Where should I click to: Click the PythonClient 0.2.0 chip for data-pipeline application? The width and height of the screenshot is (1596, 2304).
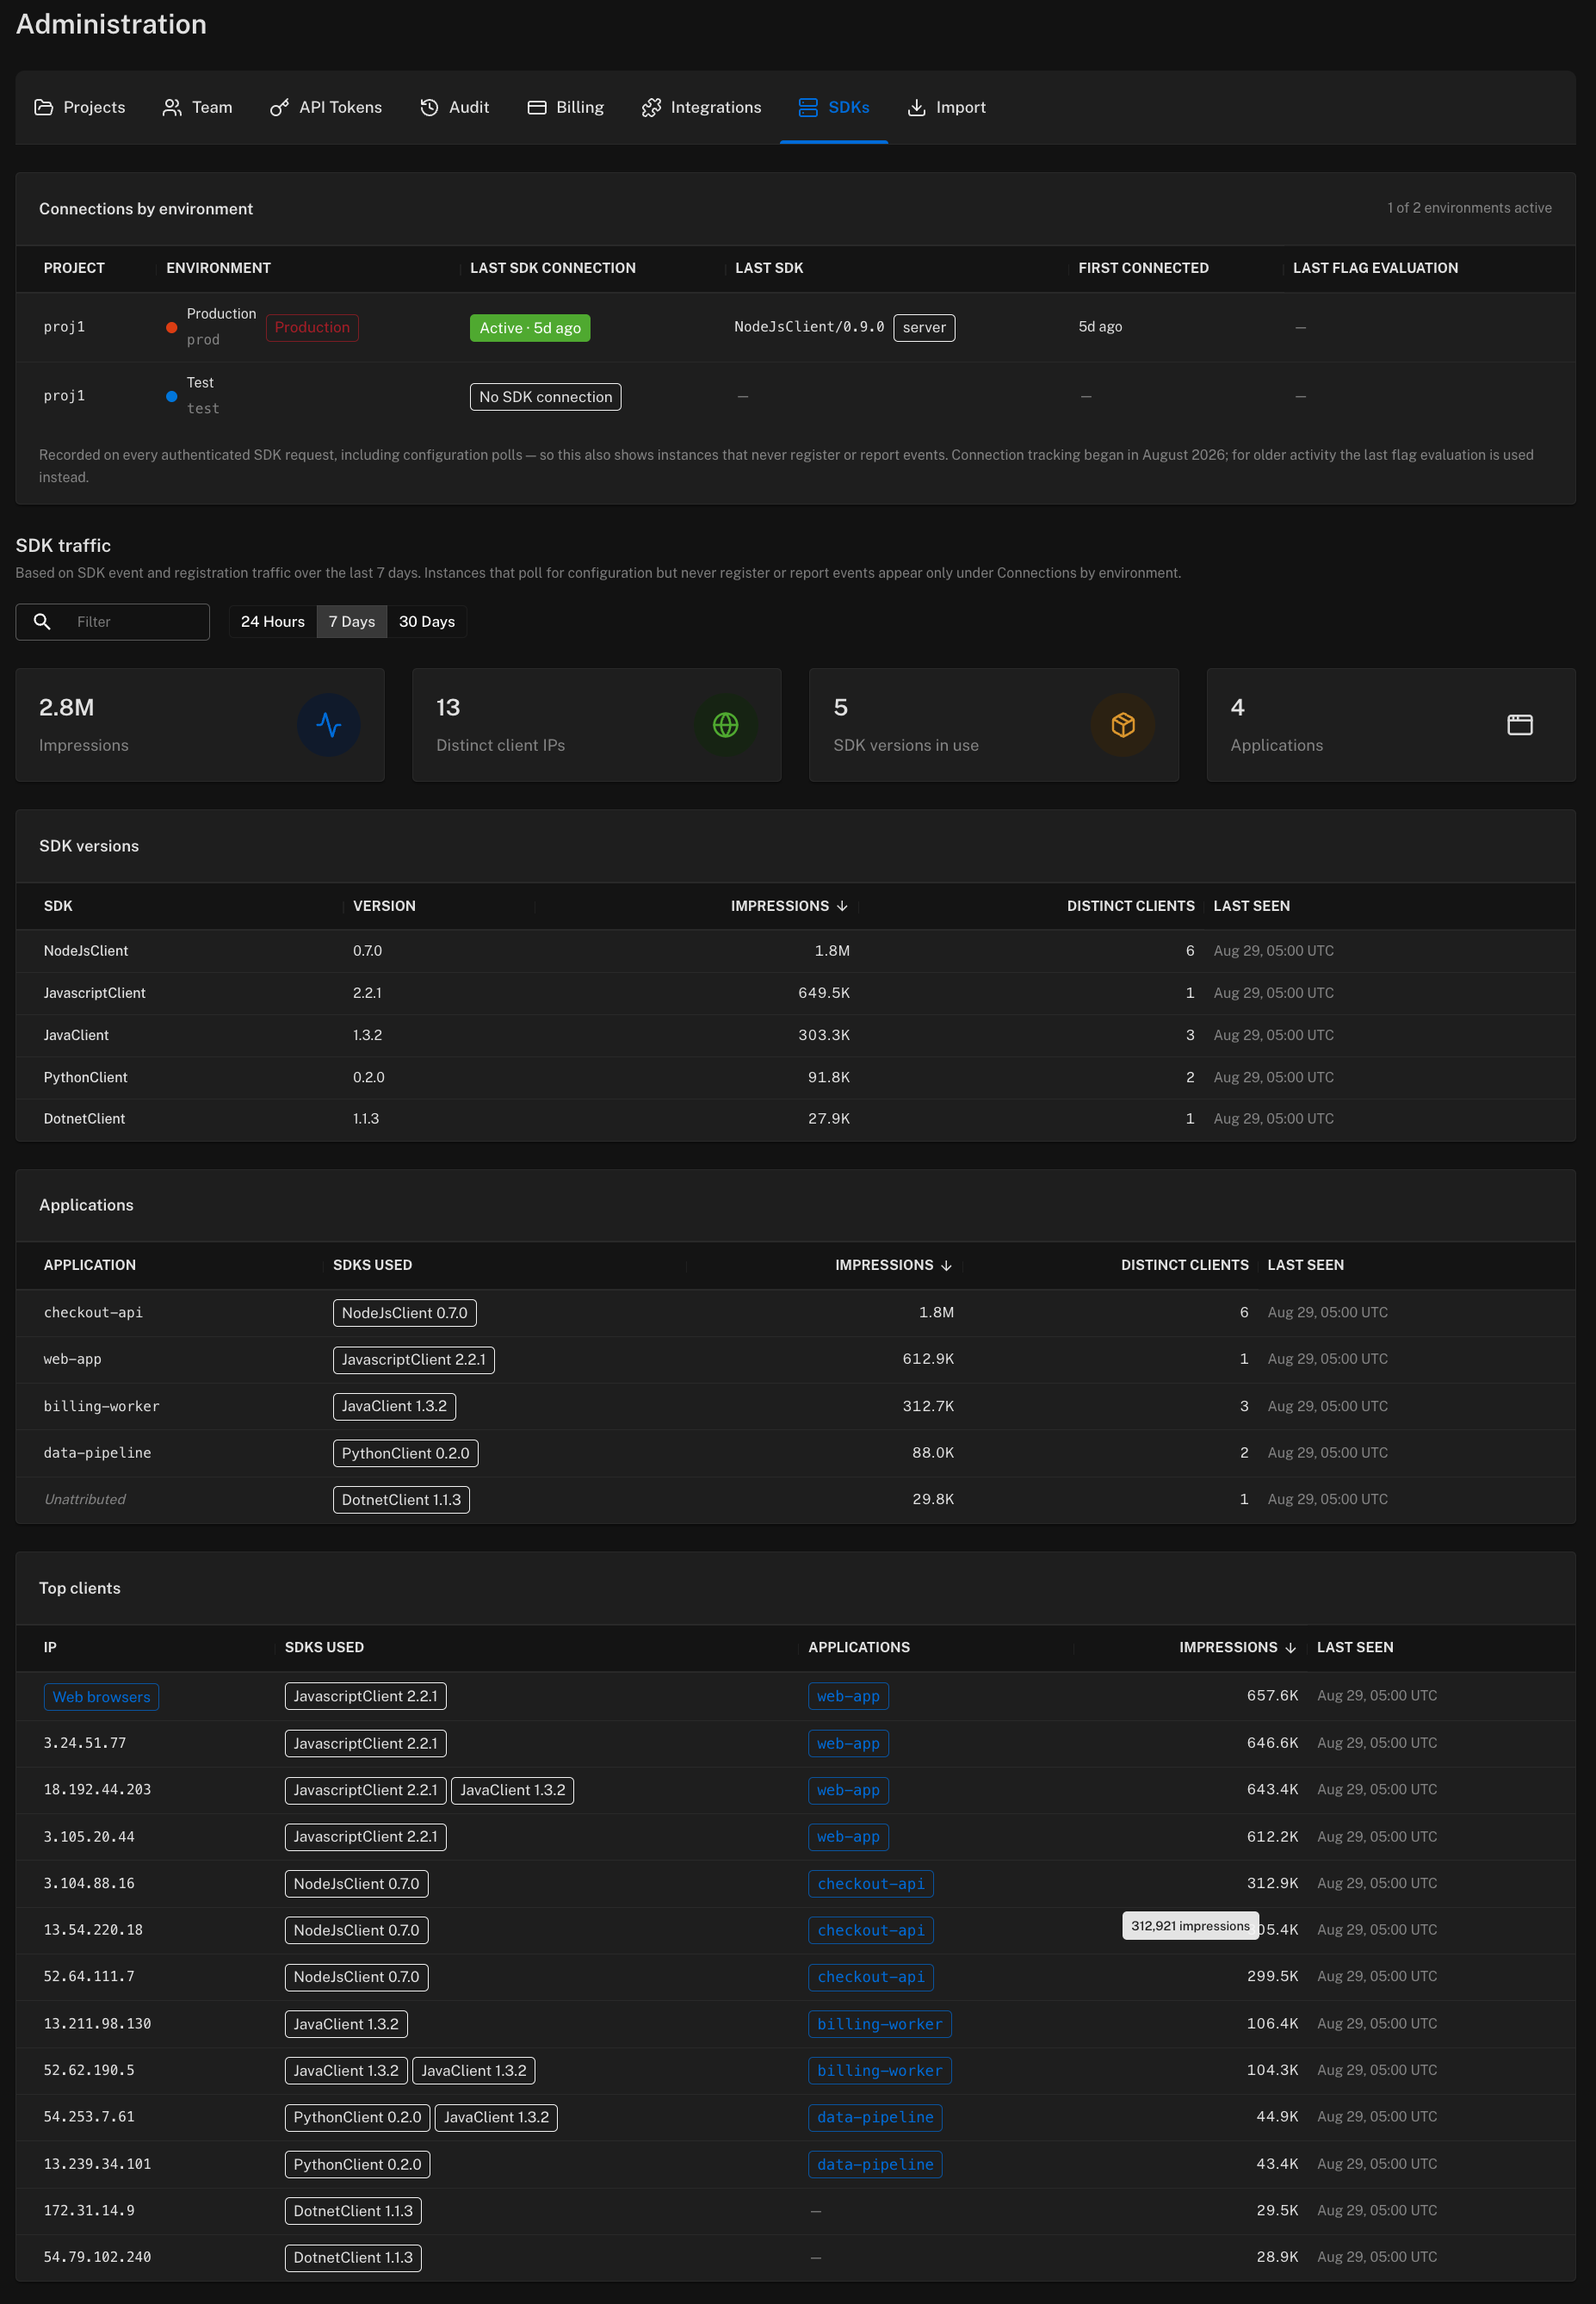point(405,1453)
